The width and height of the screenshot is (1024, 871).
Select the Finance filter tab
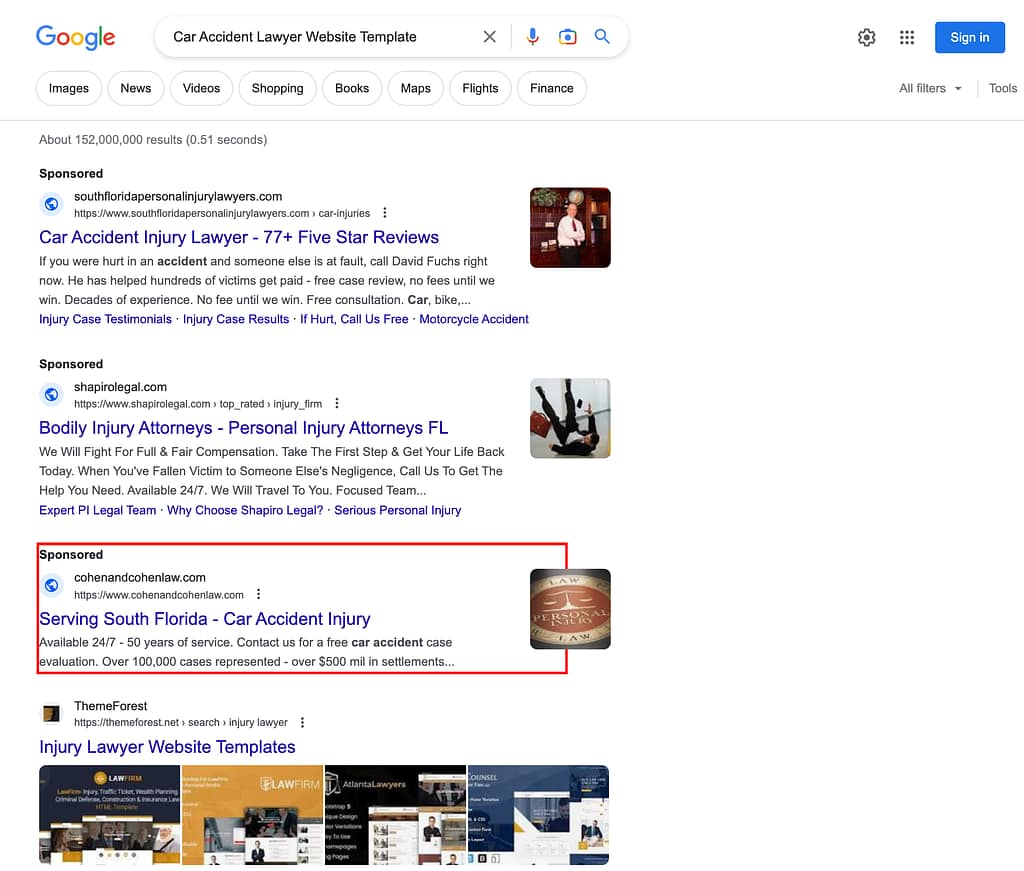click(552, 88)
